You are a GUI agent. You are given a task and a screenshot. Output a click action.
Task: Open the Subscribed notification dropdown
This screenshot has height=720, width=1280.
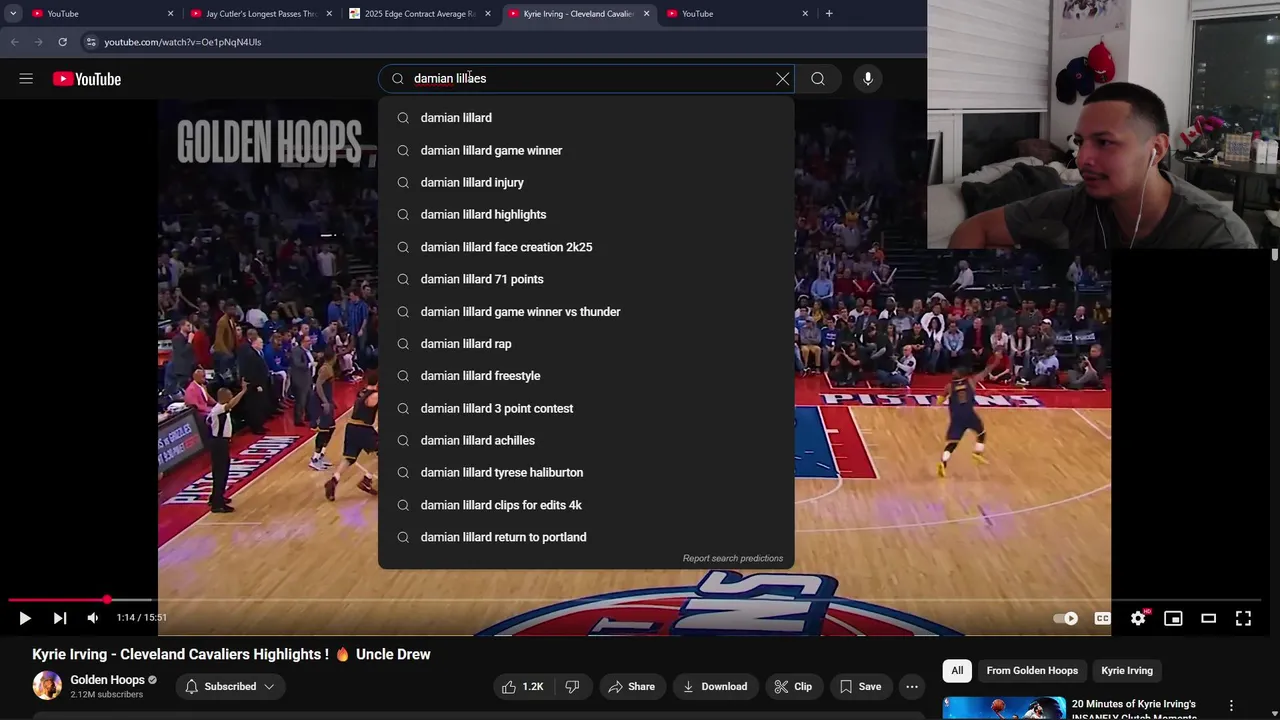click(230, 687)
